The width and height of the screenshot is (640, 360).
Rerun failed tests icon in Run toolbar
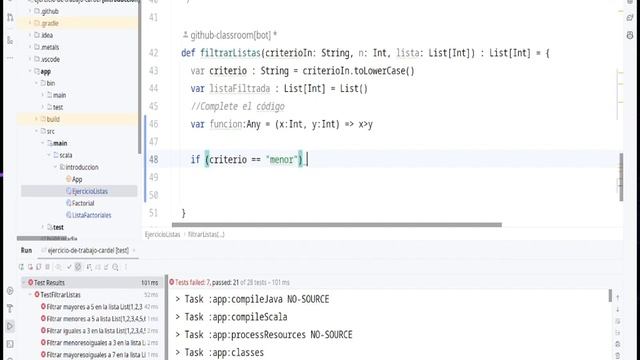(30, 267)
